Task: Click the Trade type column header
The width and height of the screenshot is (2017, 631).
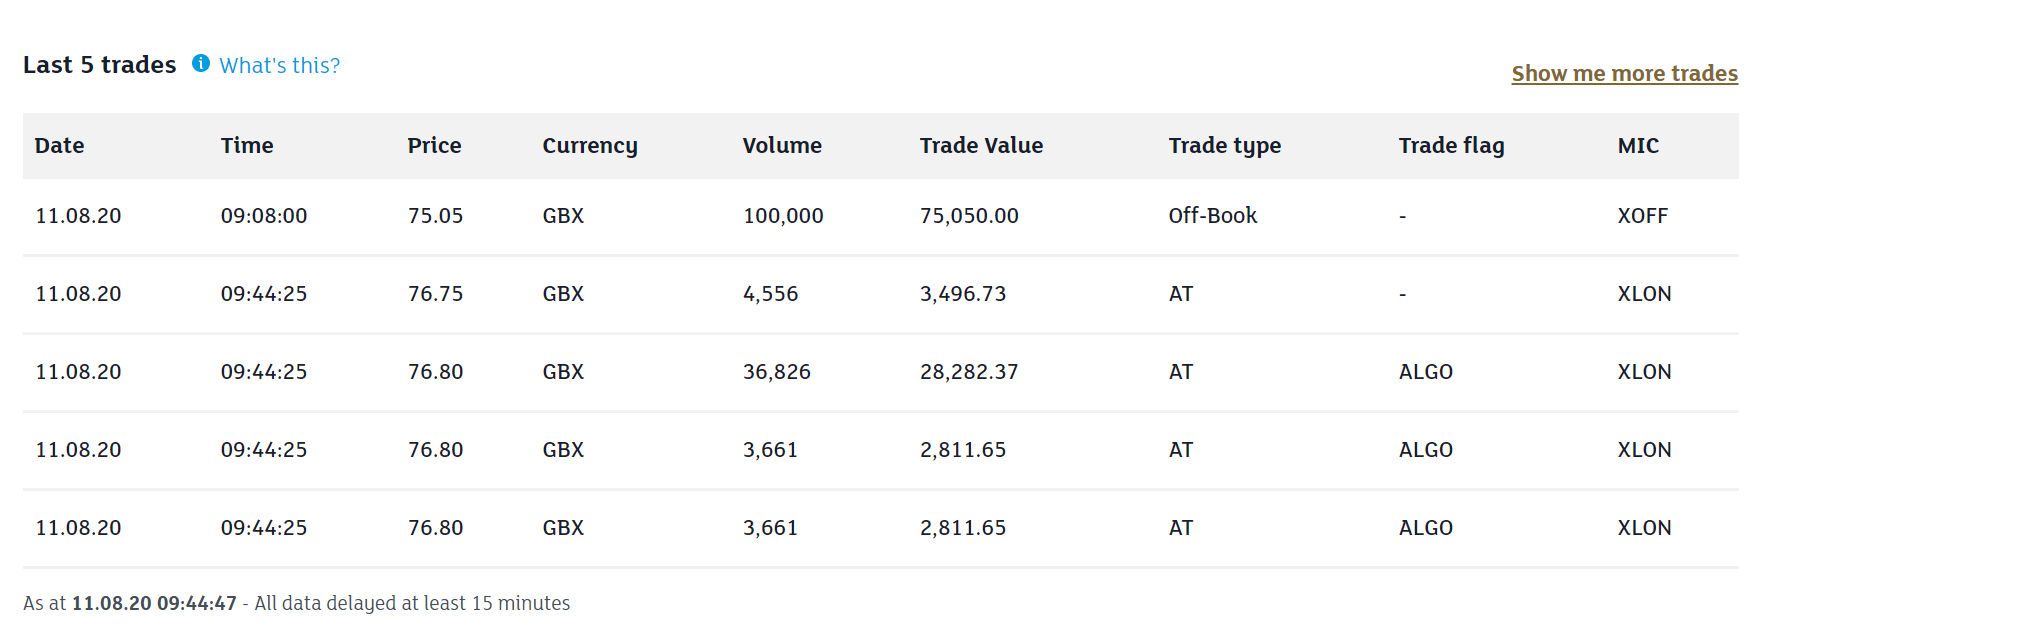Action: pos(1224,146)
